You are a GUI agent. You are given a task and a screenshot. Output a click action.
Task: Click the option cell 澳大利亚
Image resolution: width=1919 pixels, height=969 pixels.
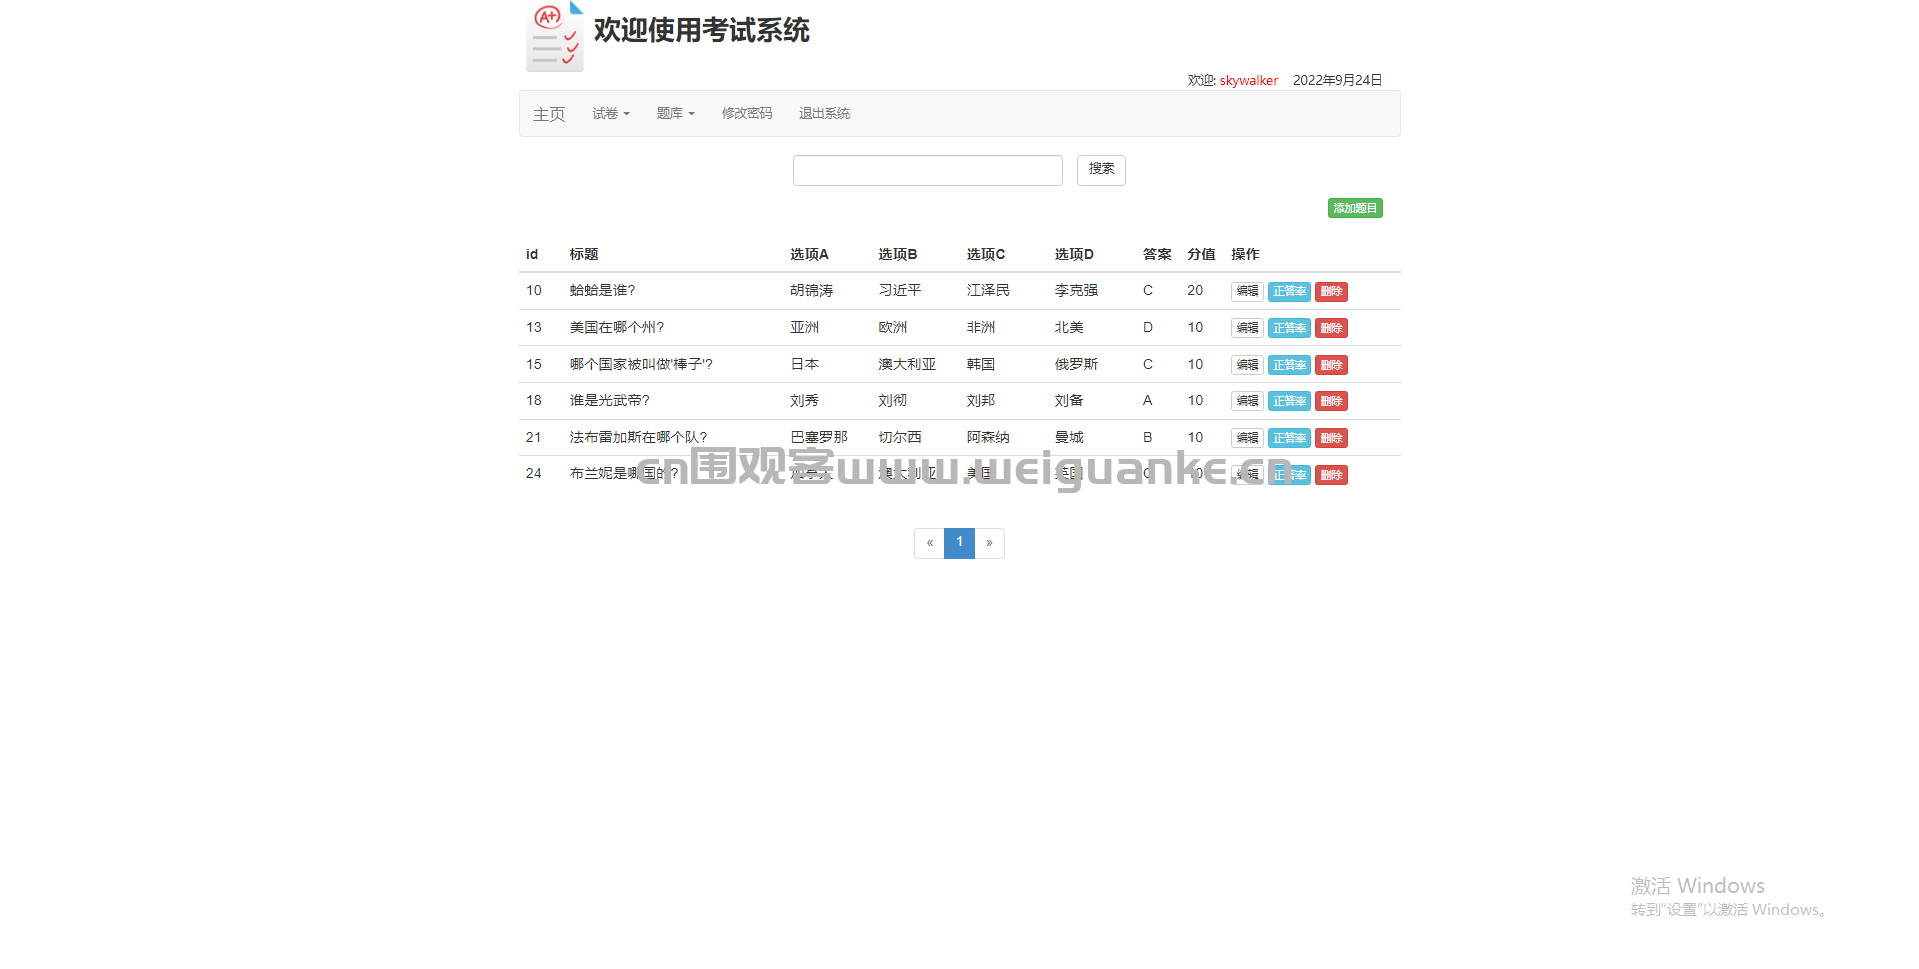(x=907, y=365)
